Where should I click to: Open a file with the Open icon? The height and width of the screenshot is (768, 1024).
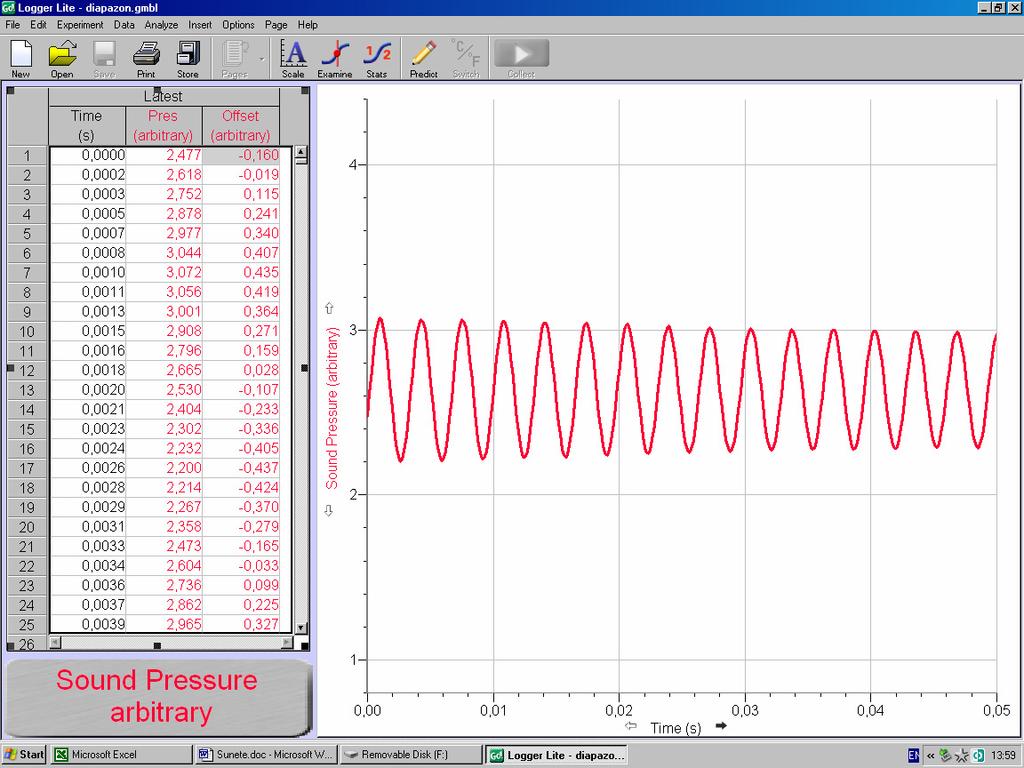[62, 58]
